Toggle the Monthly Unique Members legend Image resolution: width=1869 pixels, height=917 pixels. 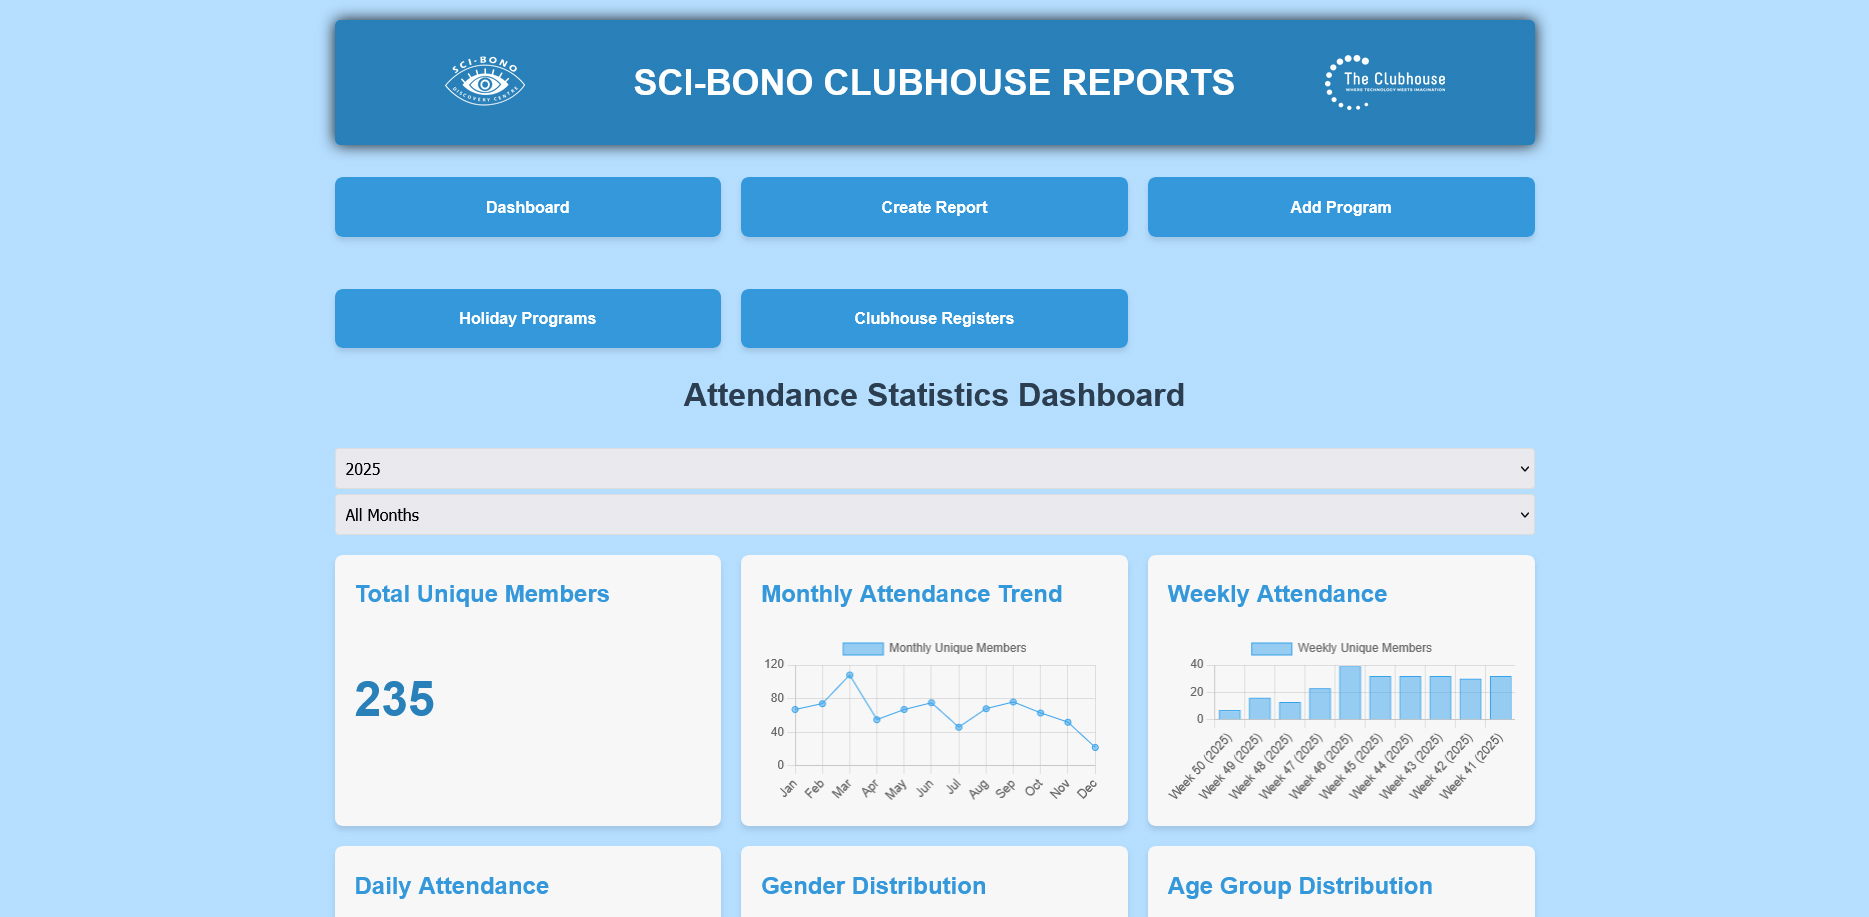[862, 647]
